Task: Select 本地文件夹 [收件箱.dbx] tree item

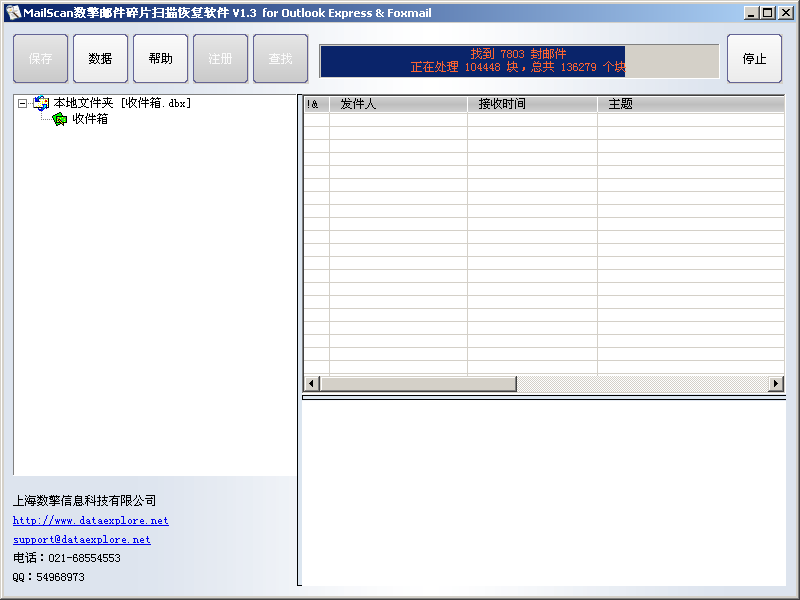Action: pyautogui.click(x=122, y=103)
